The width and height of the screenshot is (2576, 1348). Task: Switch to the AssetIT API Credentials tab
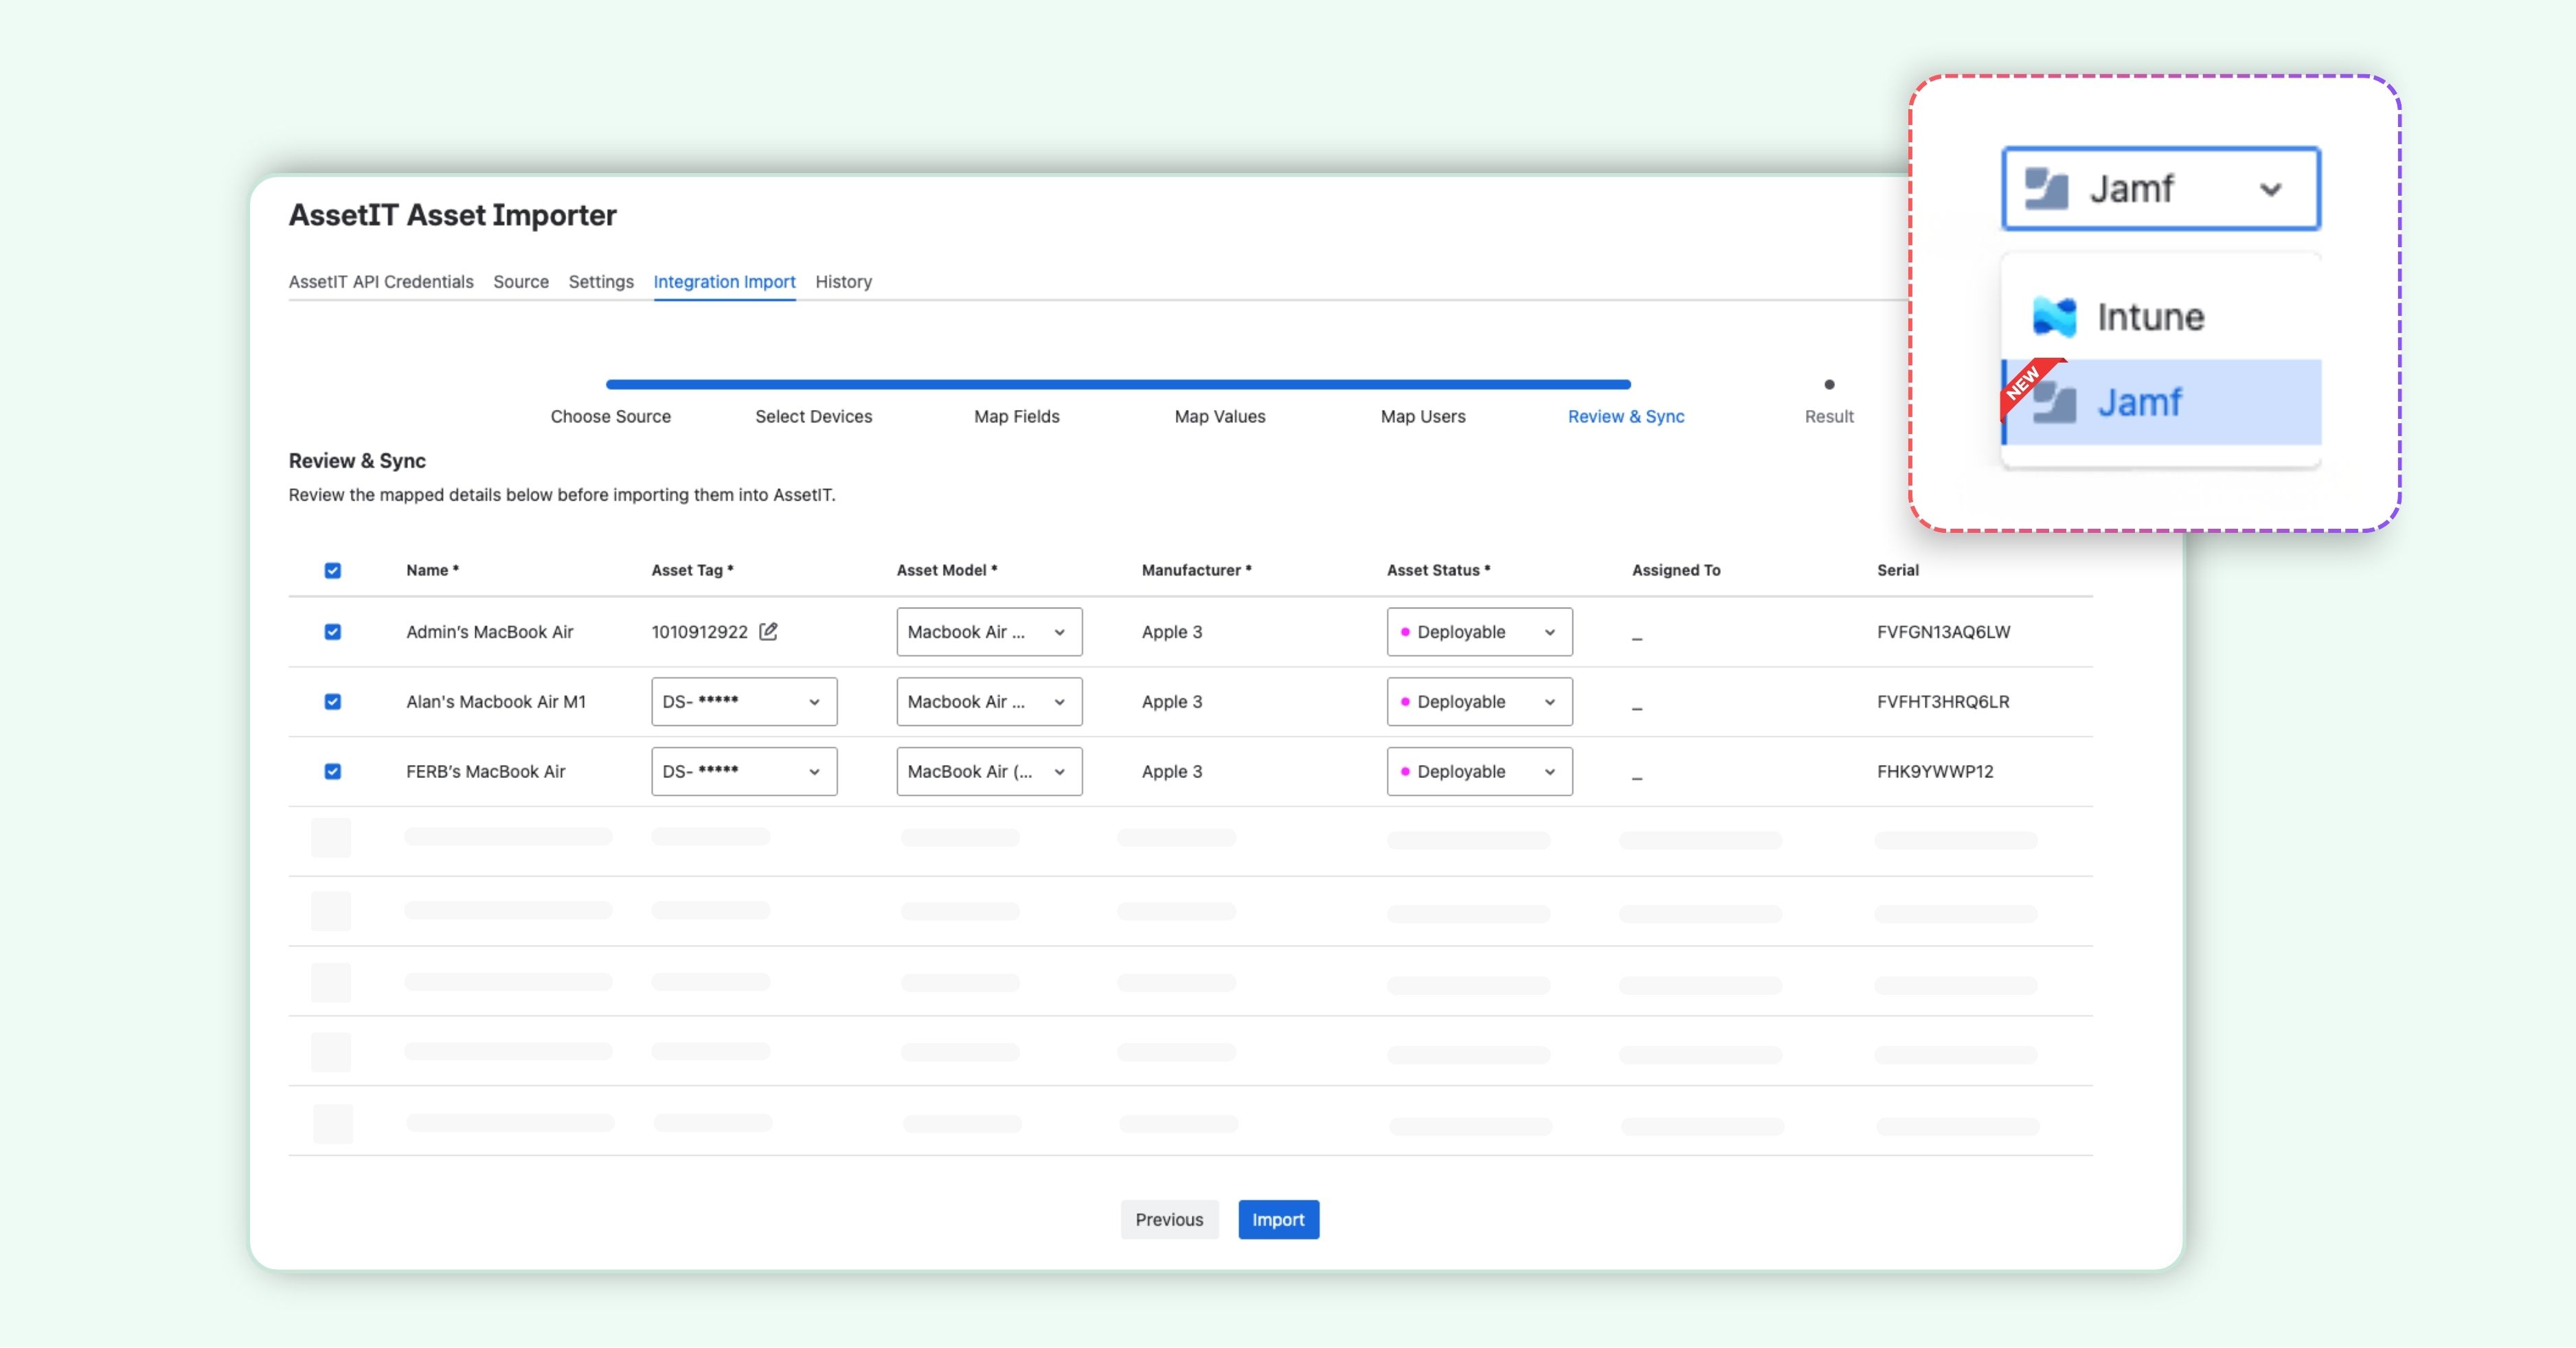click(381, 282)
